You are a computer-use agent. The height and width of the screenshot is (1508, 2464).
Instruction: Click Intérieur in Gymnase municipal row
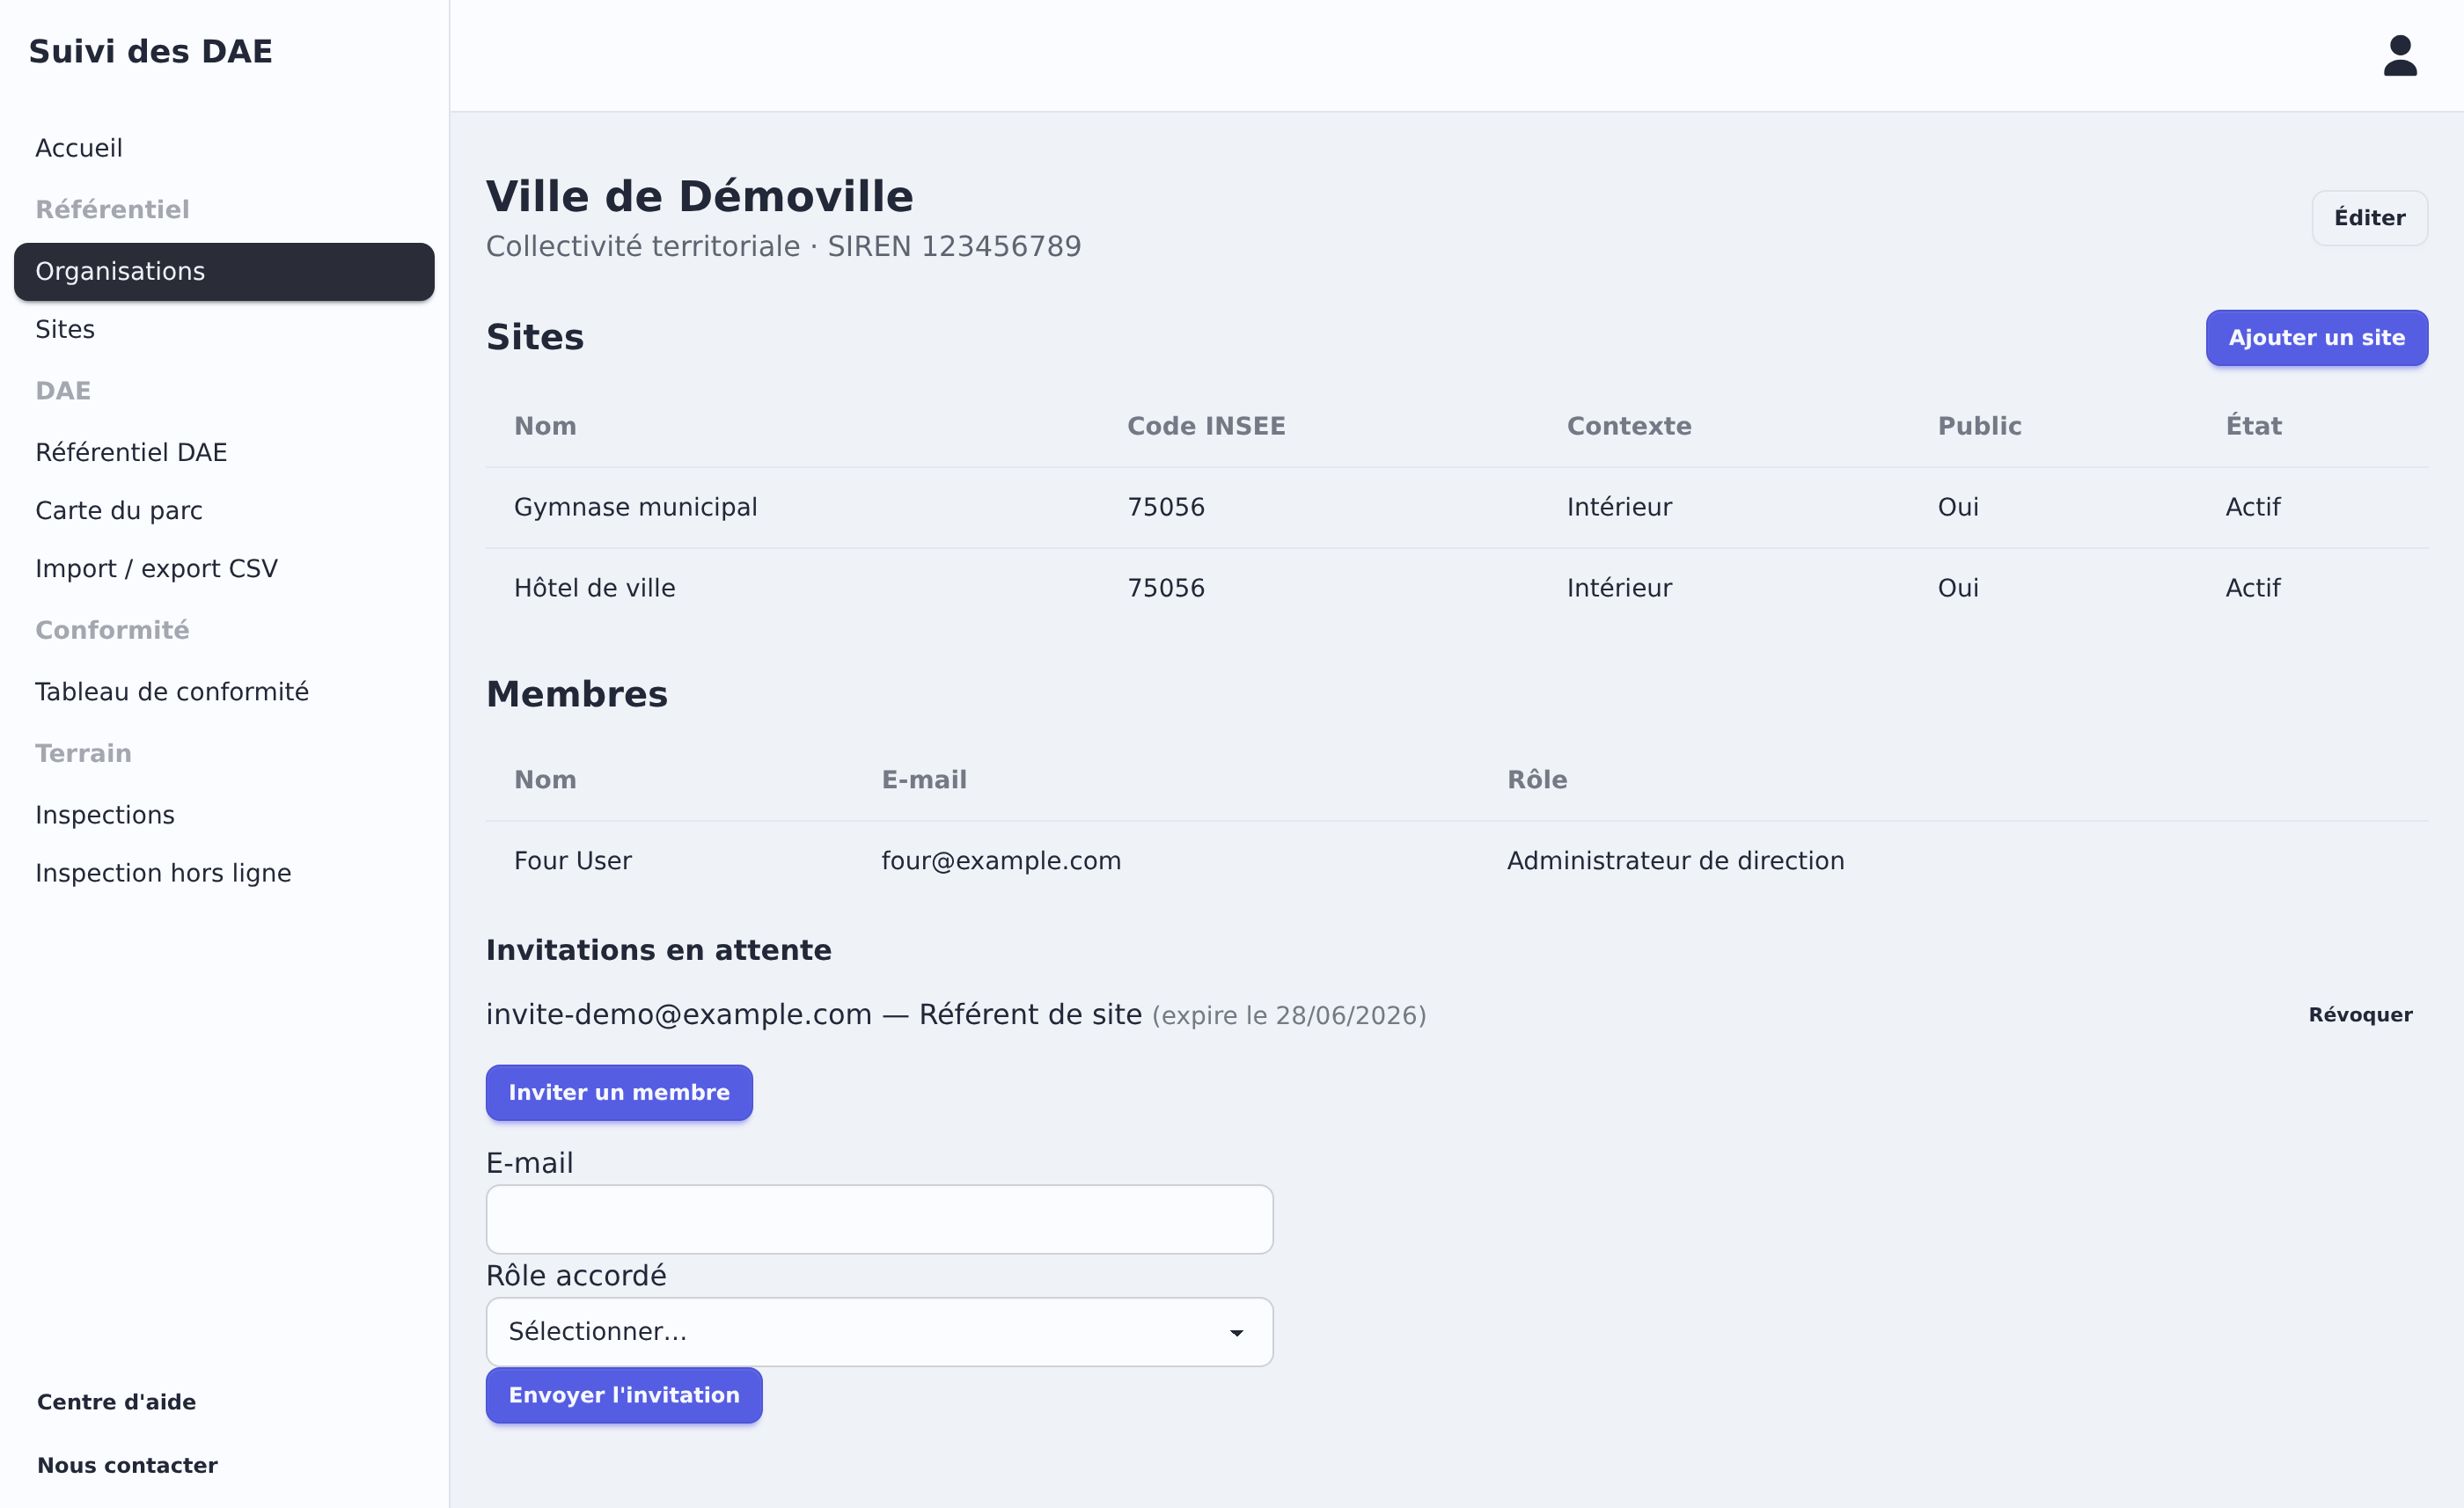pyautogui.click(x=1619, y=507)
